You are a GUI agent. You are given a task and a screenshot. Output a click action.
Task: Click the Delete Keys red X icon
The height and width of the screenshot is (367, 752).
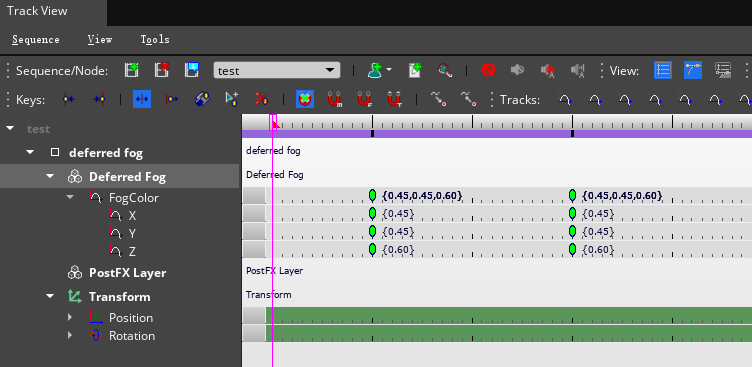tap(261, 99)
